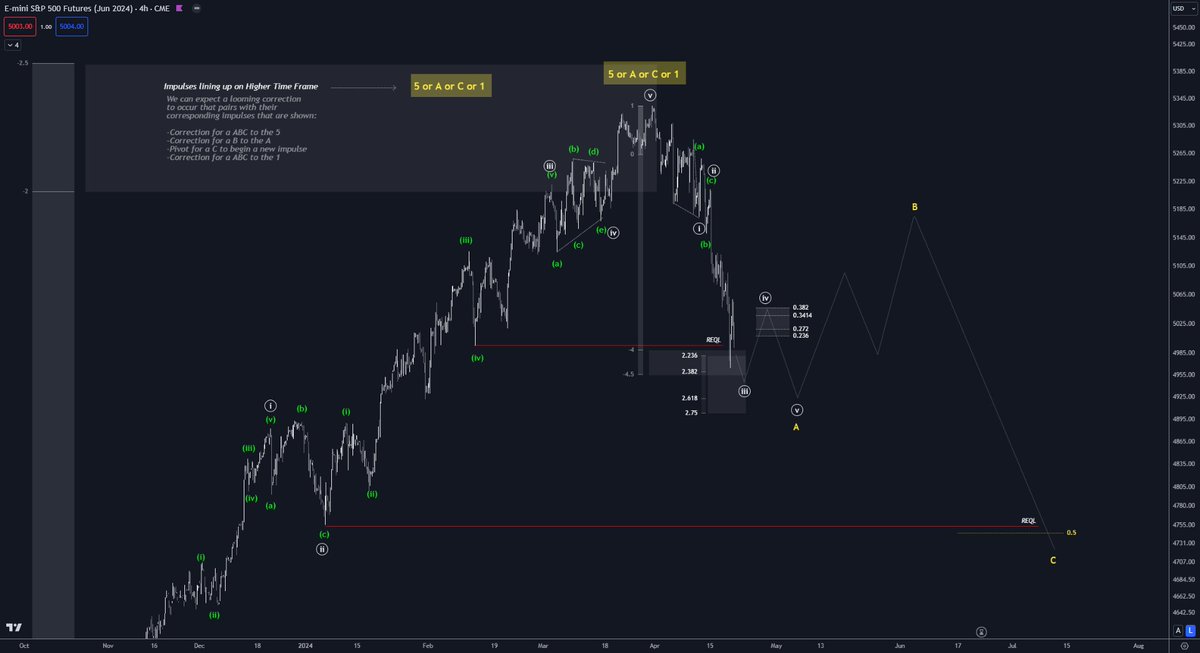The height and width of the screenshot is (653, 1200).
Task: Select the 'Impulses lining up on Higher Time Frame' heading
Action: click(241, 87)
